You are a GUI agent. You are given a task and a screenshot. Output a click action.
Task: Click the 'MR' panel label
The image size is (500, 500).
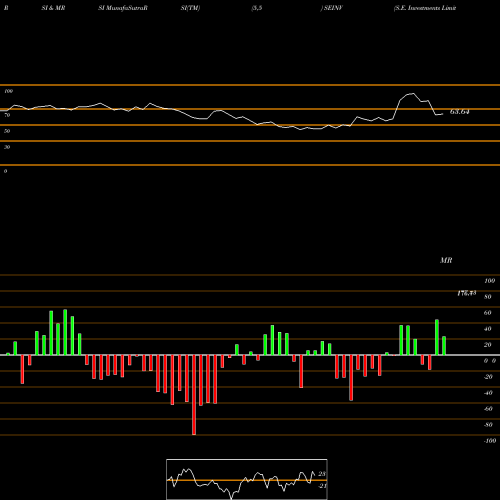coord(446,260)
